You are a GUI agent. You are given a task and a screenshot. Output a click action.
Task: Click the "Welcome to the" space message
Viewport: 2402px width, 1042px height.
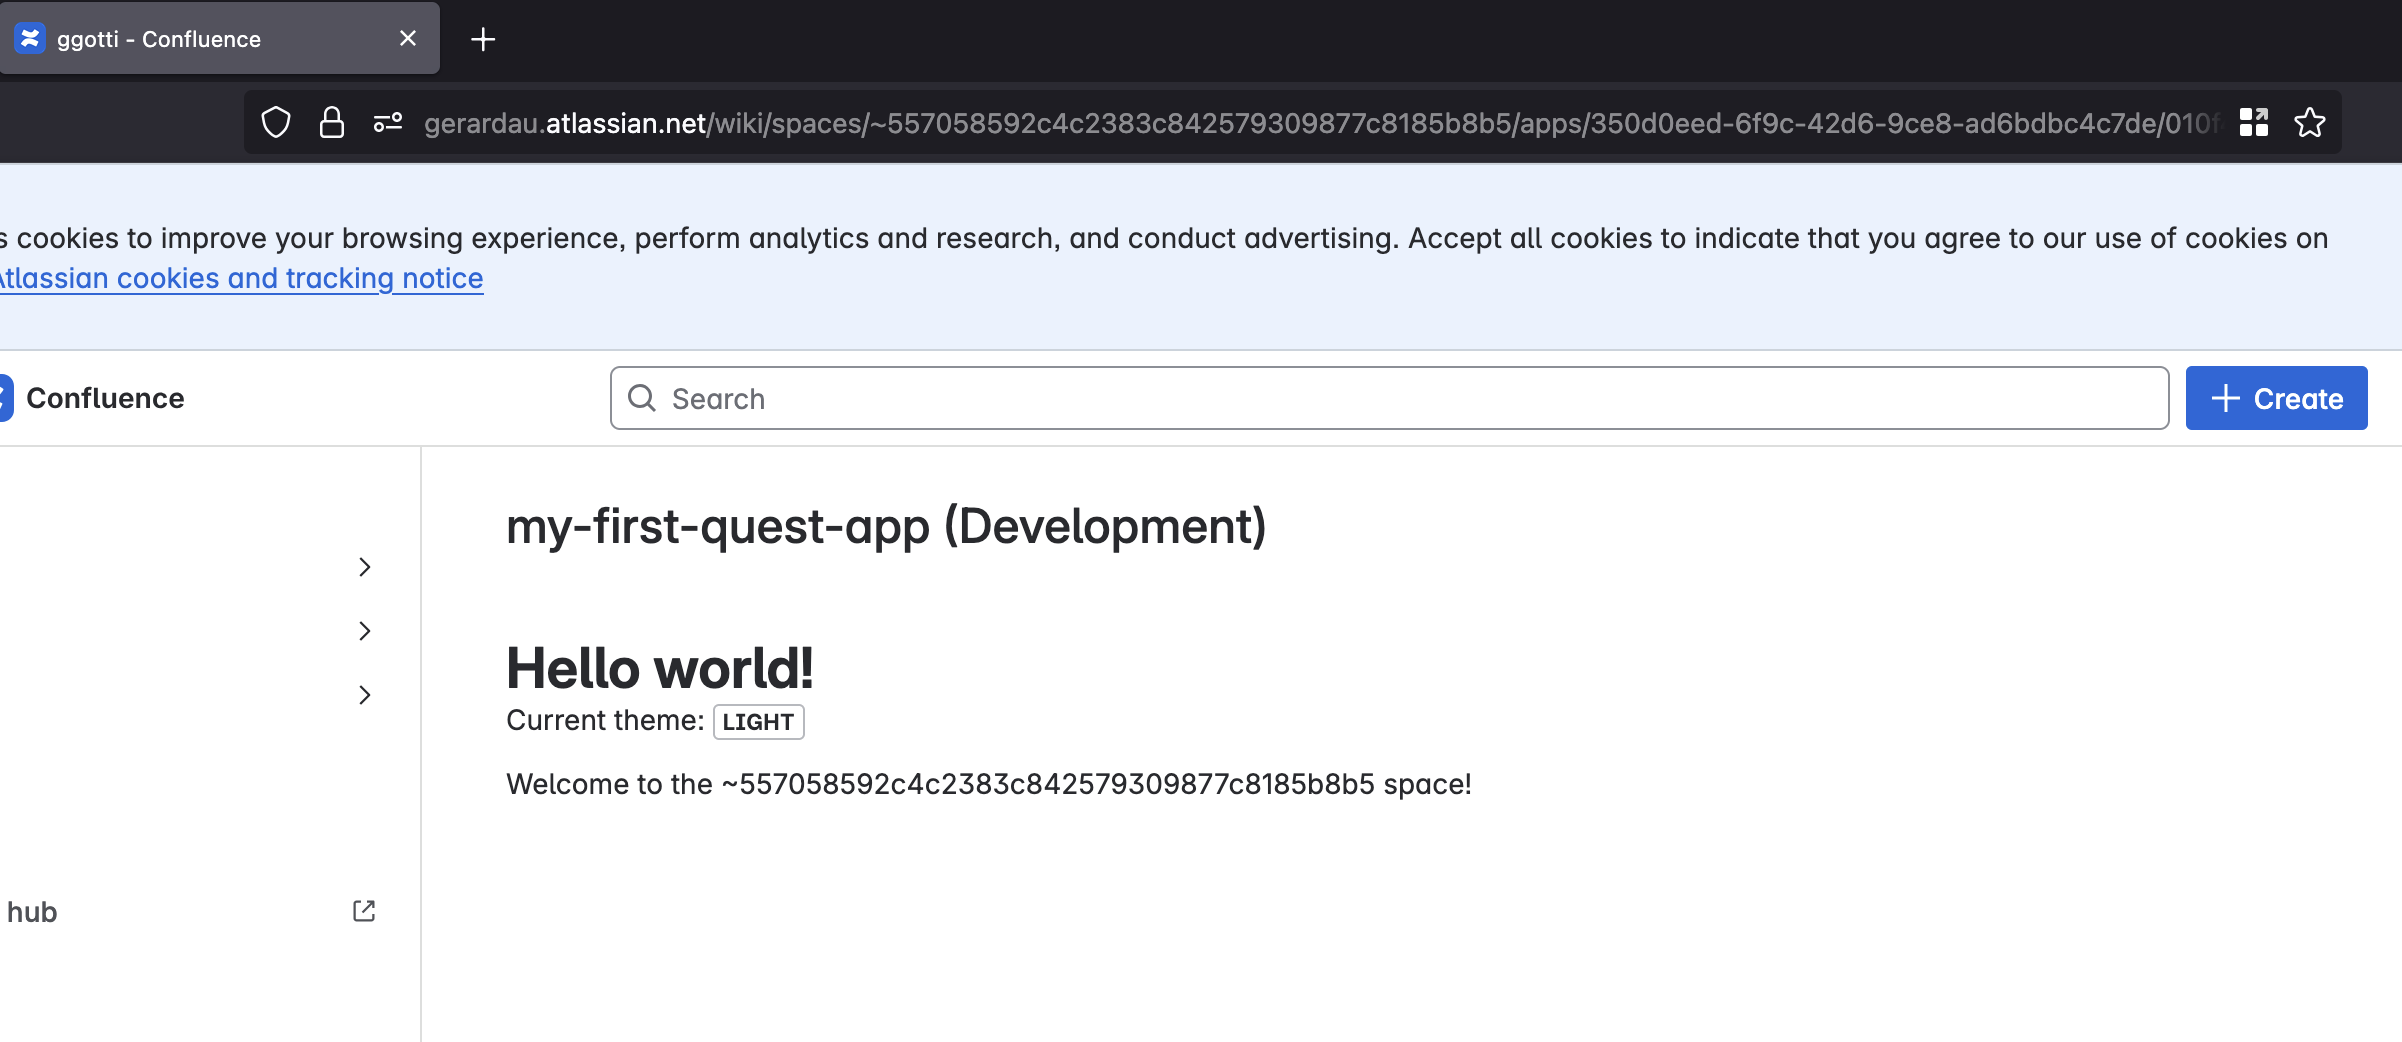pyautogui.click(x=989, y=784)
